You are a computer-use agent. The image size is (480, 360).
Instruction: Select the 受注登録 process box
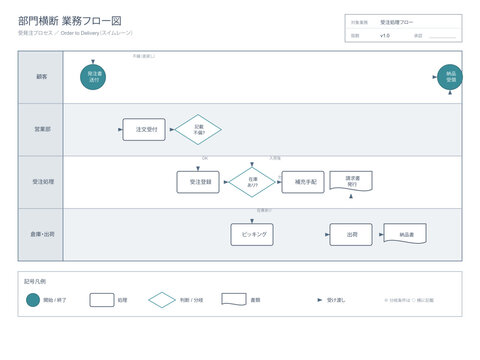198,182
